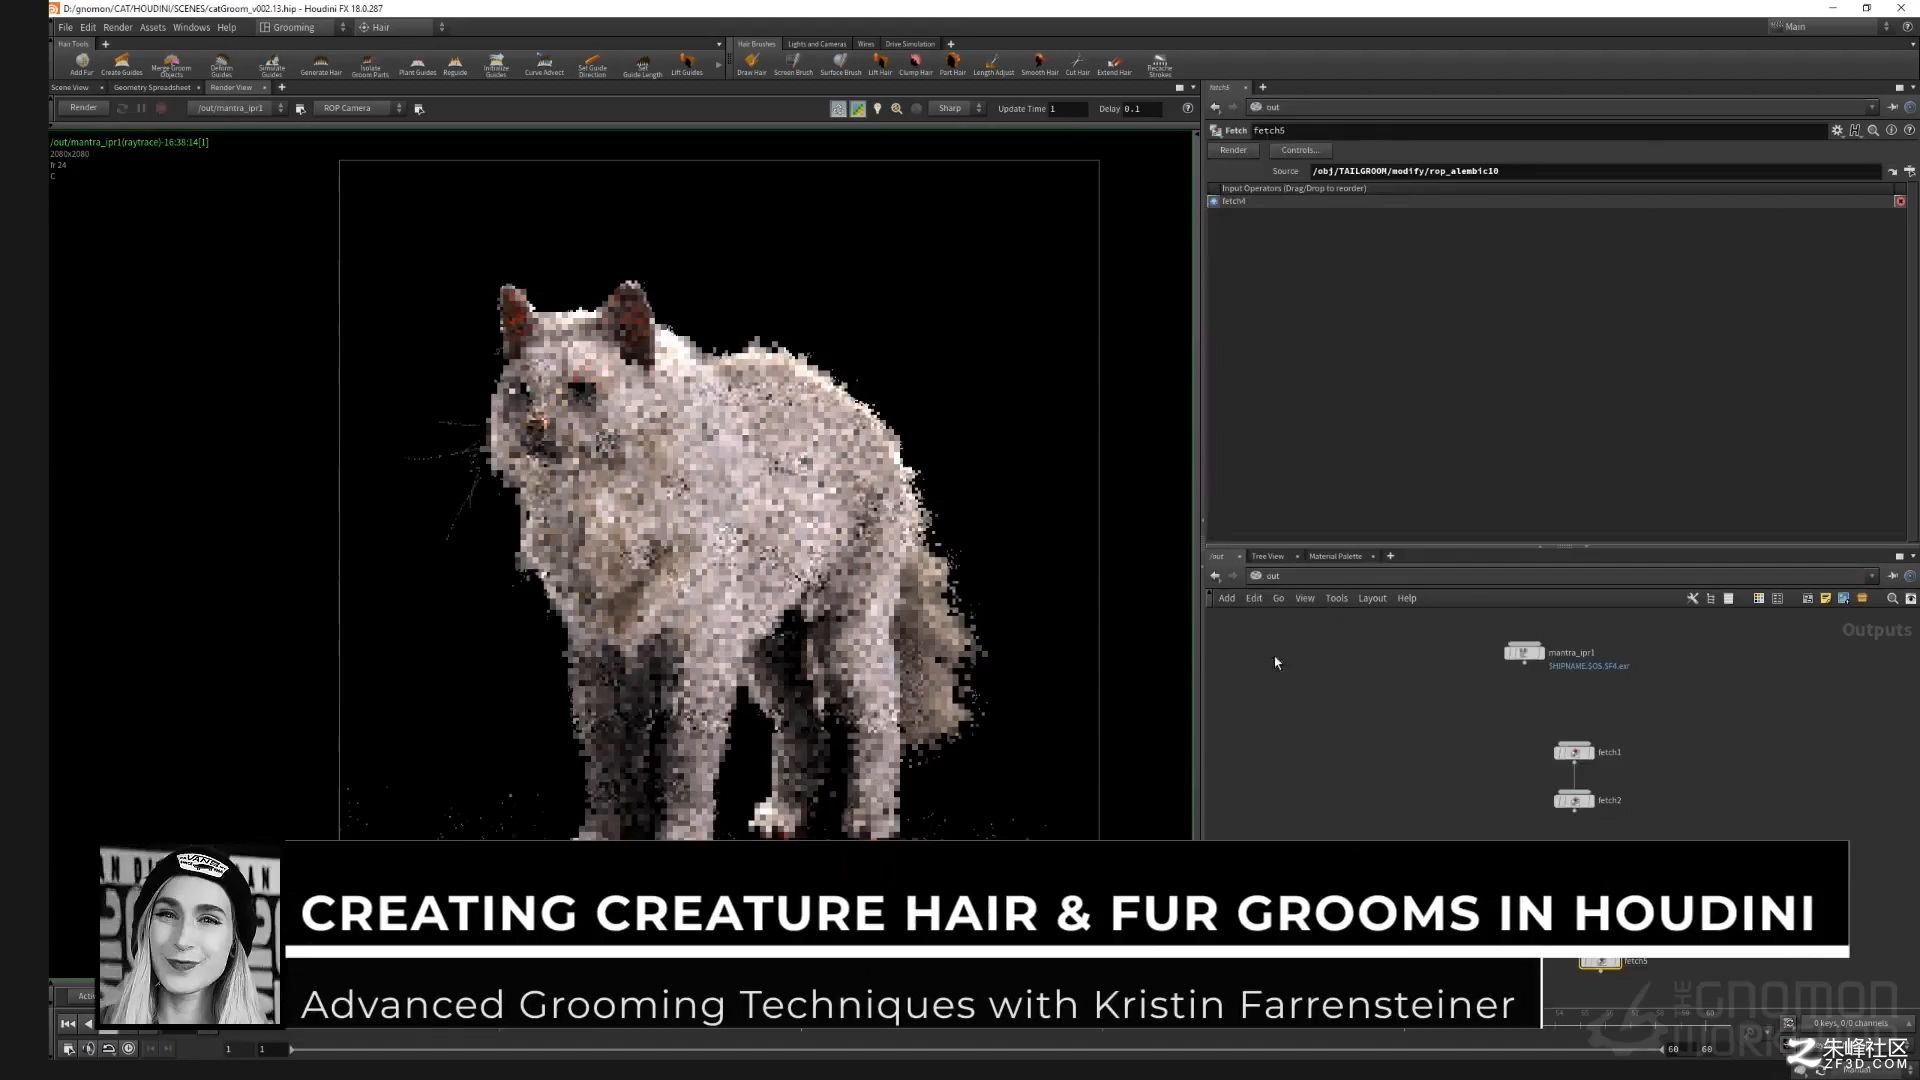Open the Grooming desktop dropdown
Image resolution: width=1920 pixels, height=1080 pixels.
click(302, 27)
